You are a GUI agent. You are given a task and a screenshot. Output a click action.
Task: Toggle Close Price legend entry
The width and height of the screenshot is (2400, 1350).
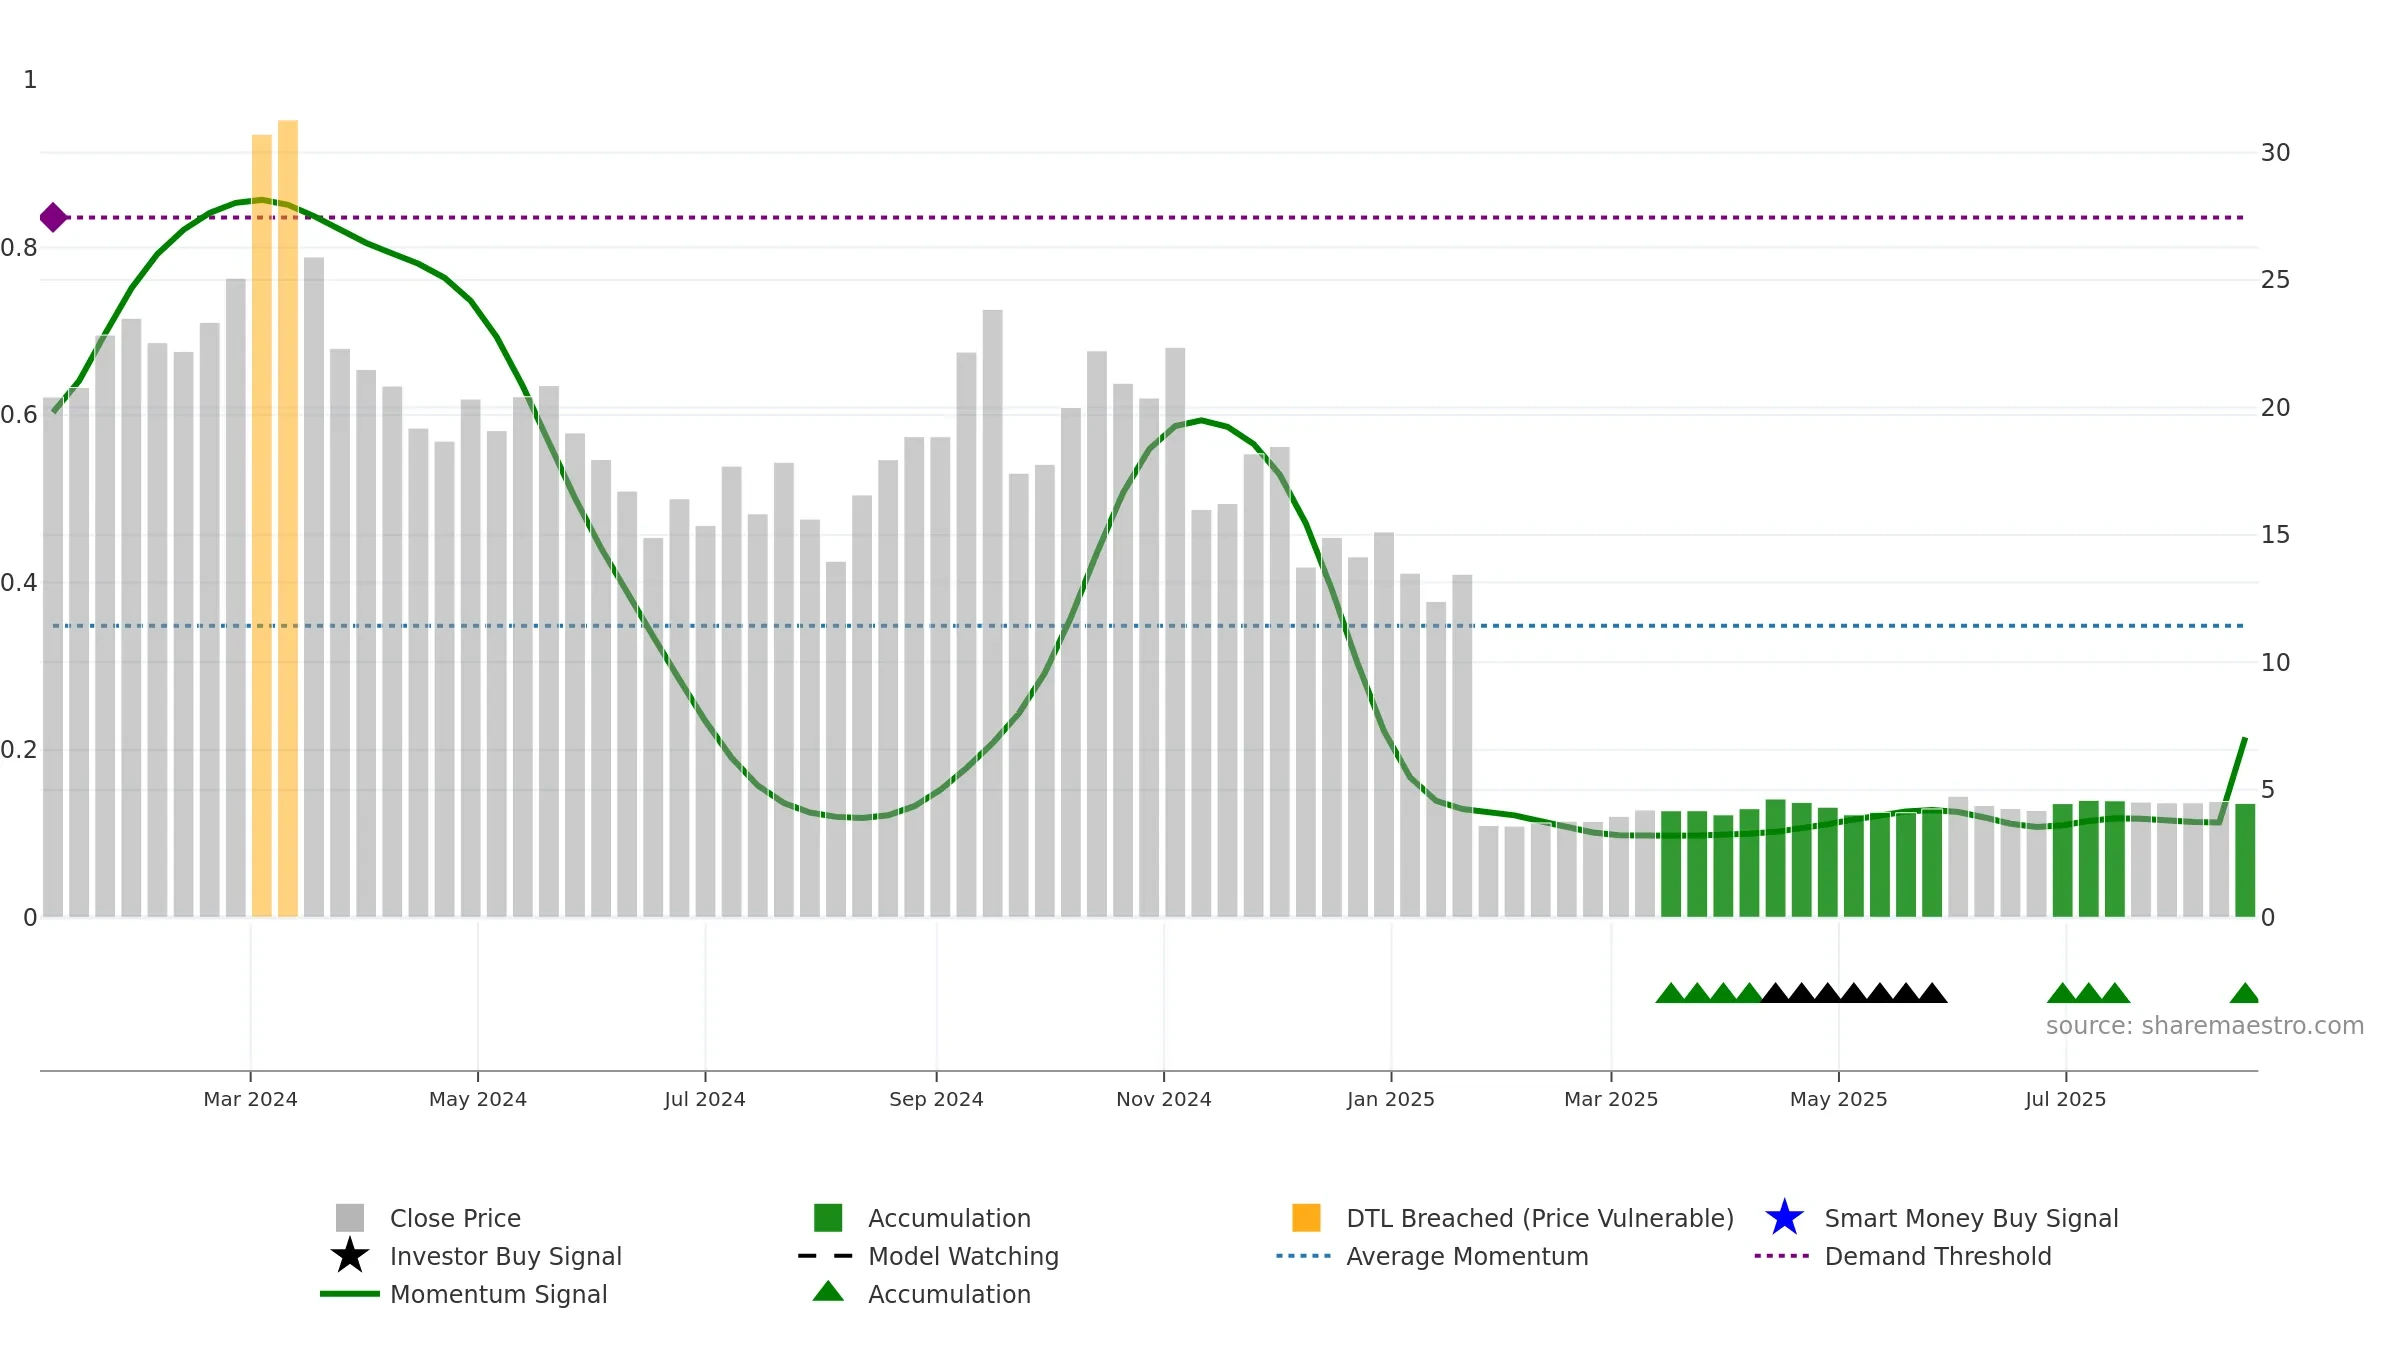[455, 1218]
